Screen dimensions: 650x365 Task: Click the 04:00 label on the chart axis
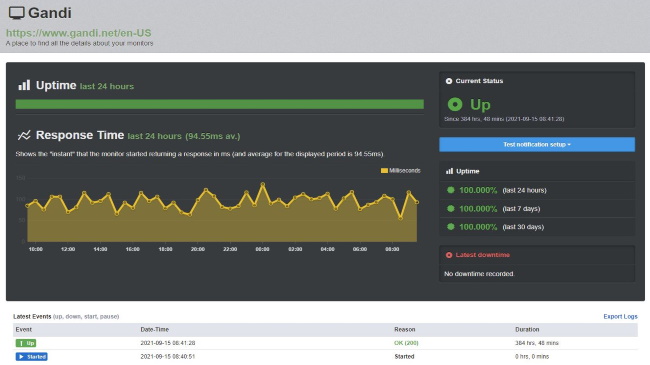click(327, 249)
